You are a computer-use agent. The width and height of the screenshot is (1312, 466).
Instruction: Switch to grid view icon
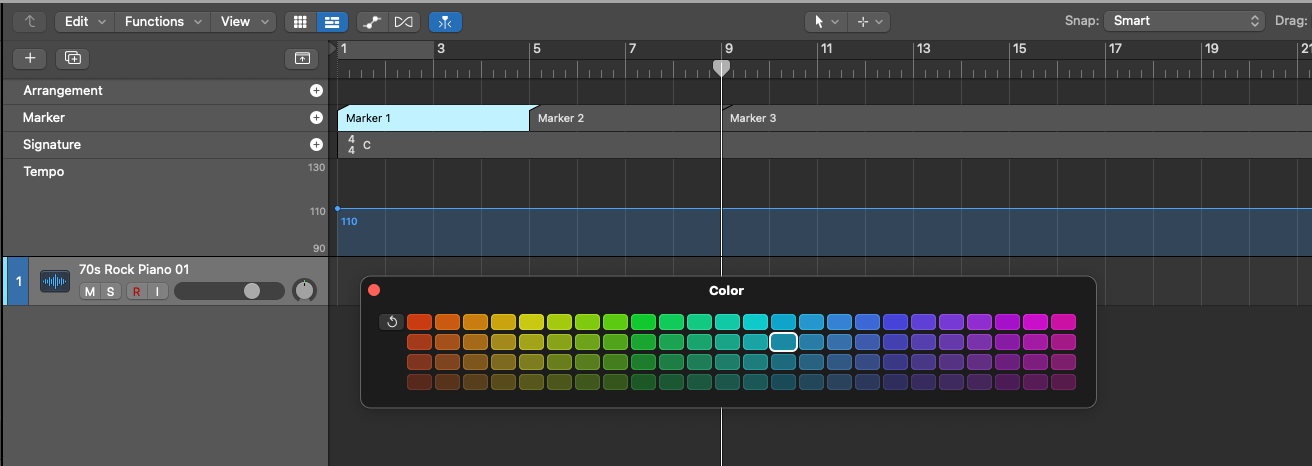point(299,21)
